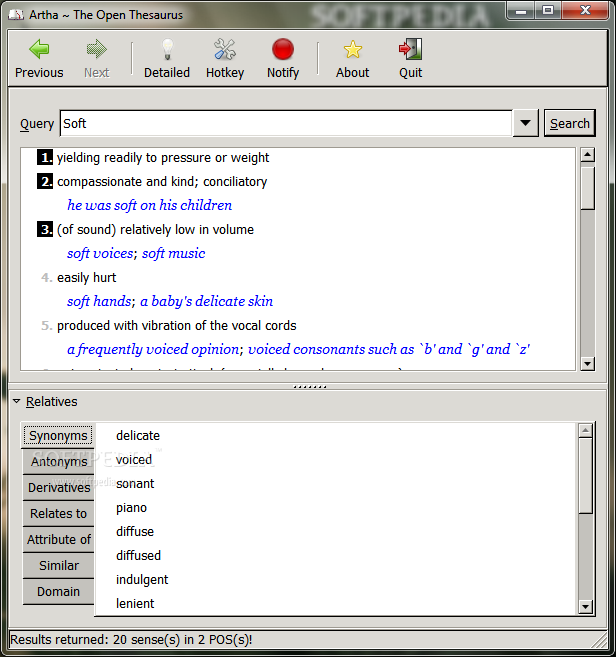Select synonym 'piano'
616x657 pixels.
(x=131, y=508)
